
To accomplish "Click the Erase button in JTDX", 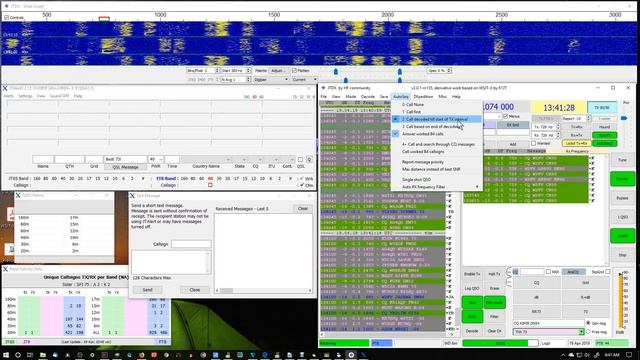I will [494, 288].
